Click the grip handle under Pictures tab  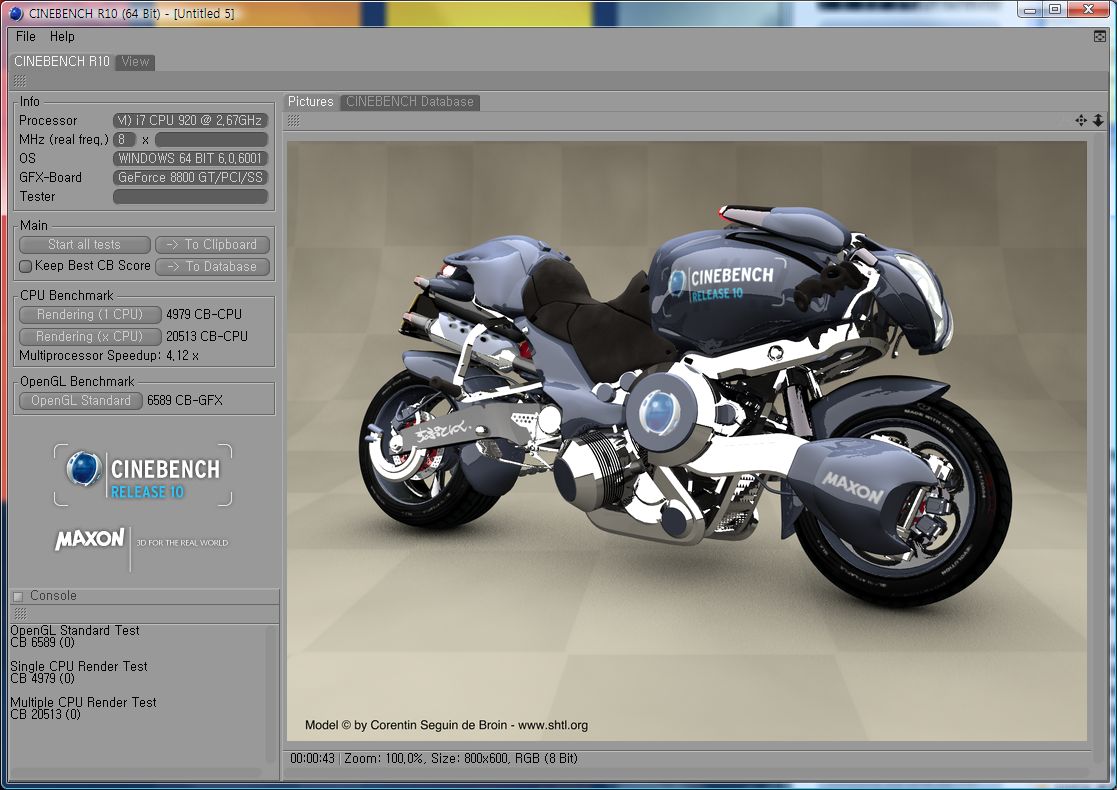[293, 120]
